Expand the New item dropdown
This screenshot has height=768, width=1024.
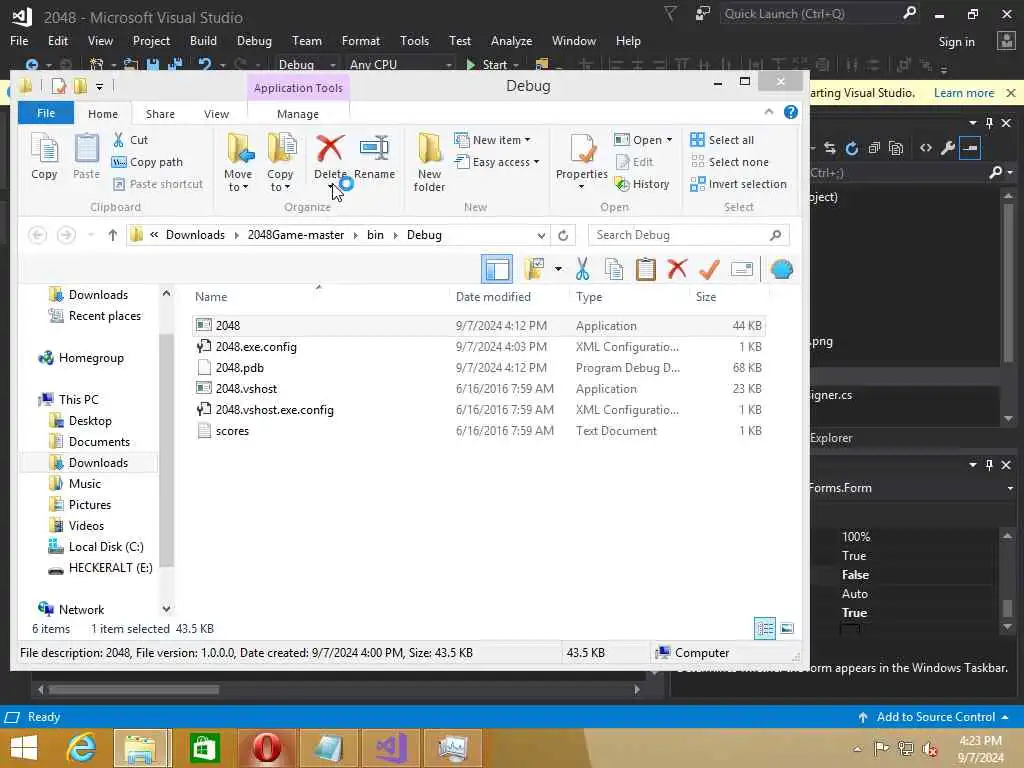pyautogui.click(x=527, y=140)
